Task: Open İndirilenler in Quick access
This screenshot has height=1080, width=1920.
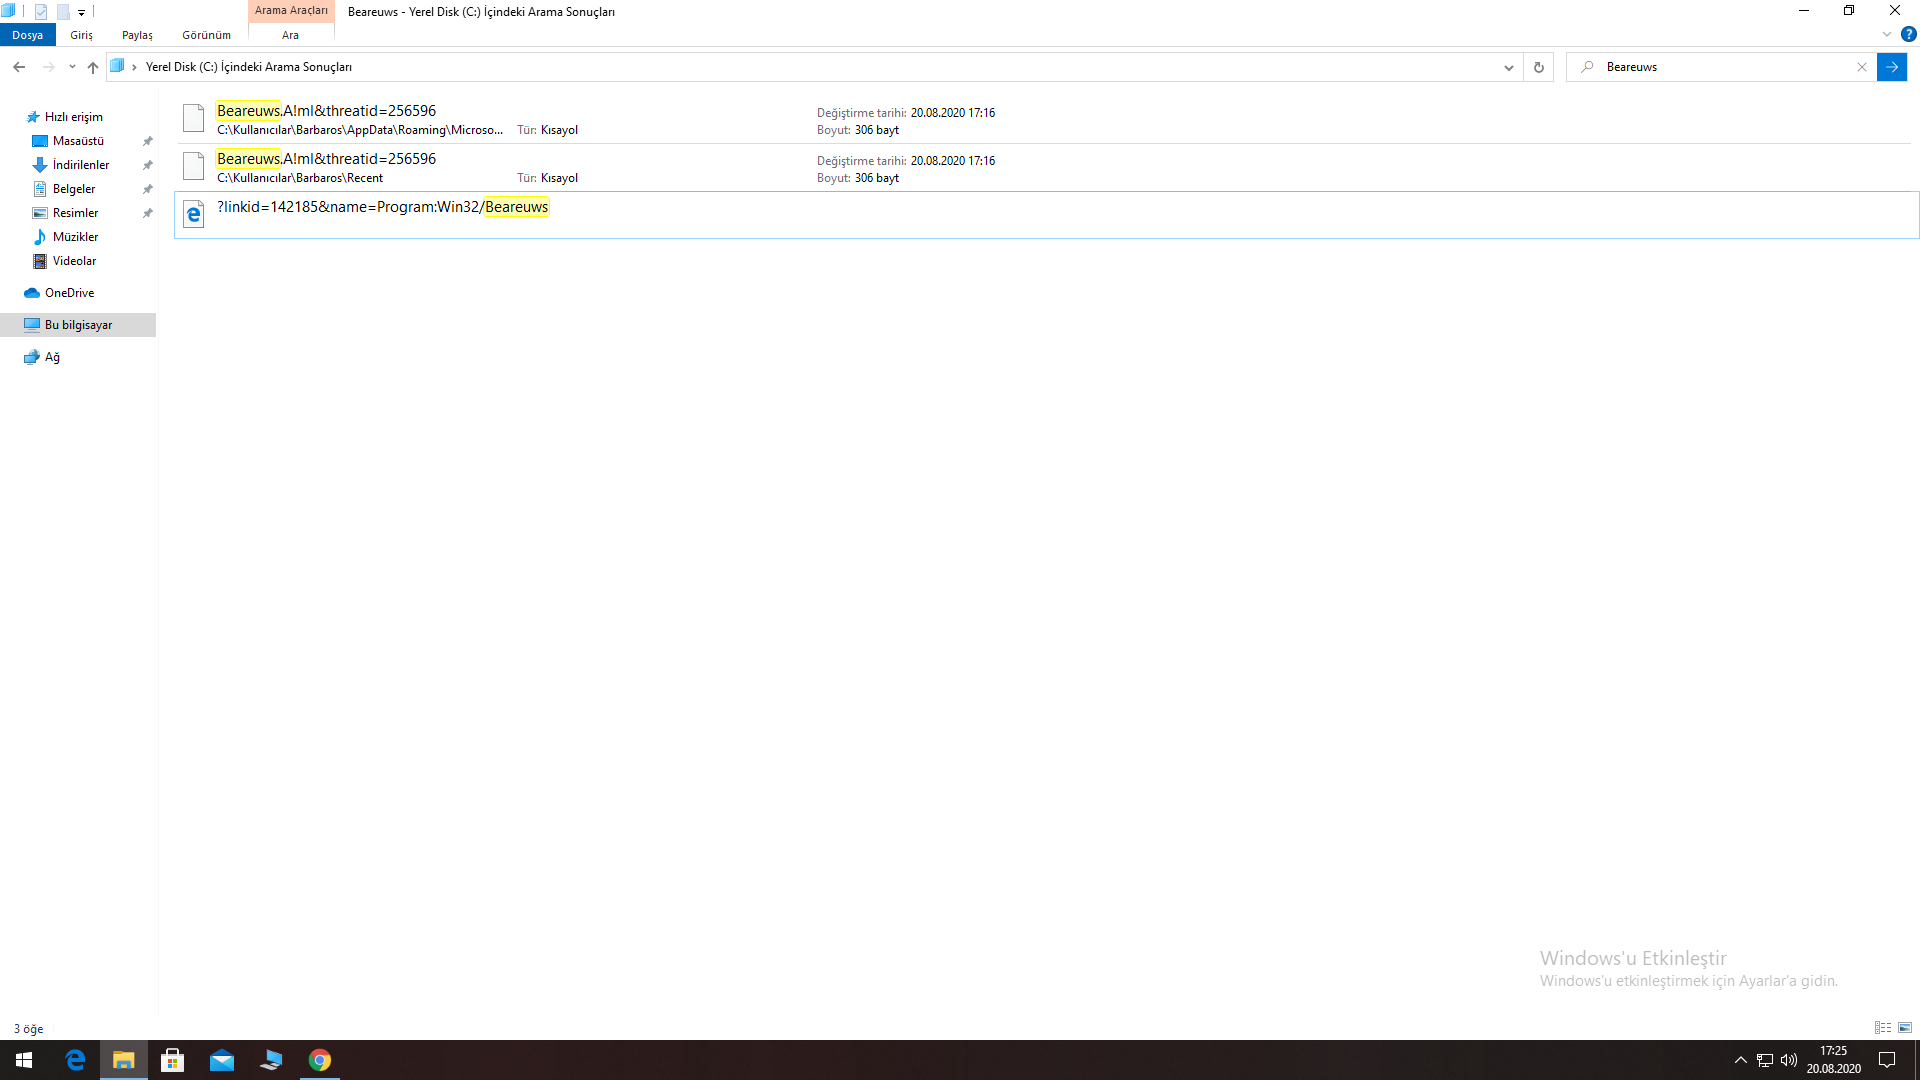Action: [80, 165]
